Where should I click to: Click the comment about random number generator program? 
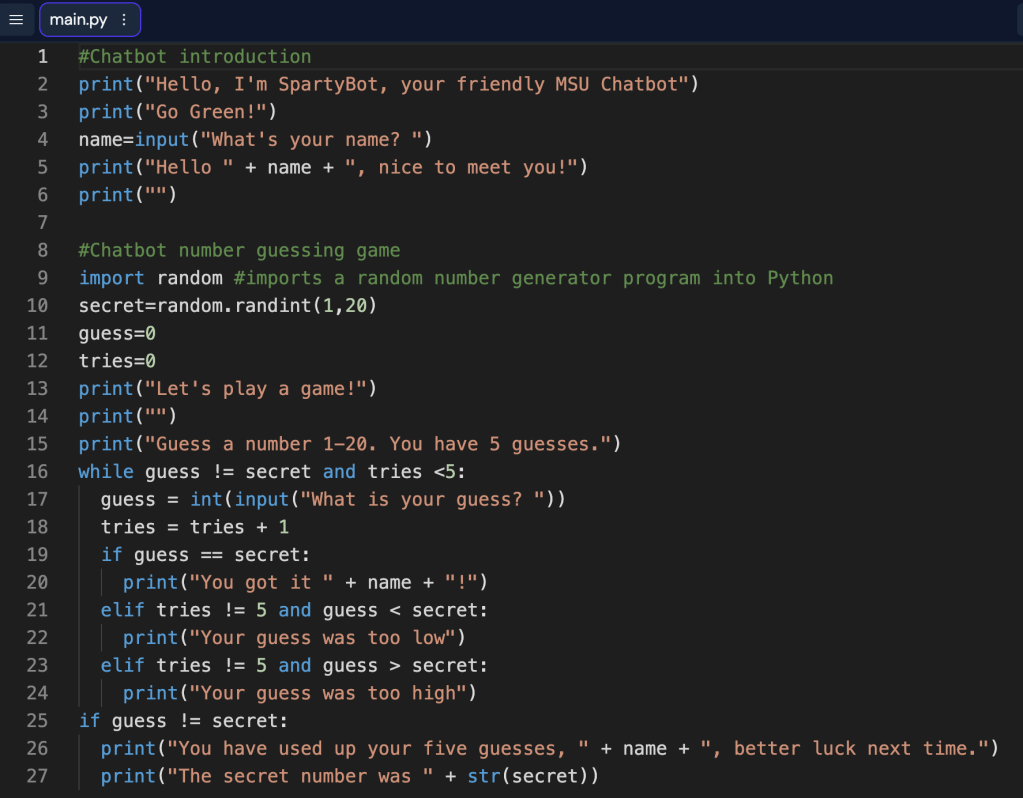pyautogui.click(x=534, y=278)
